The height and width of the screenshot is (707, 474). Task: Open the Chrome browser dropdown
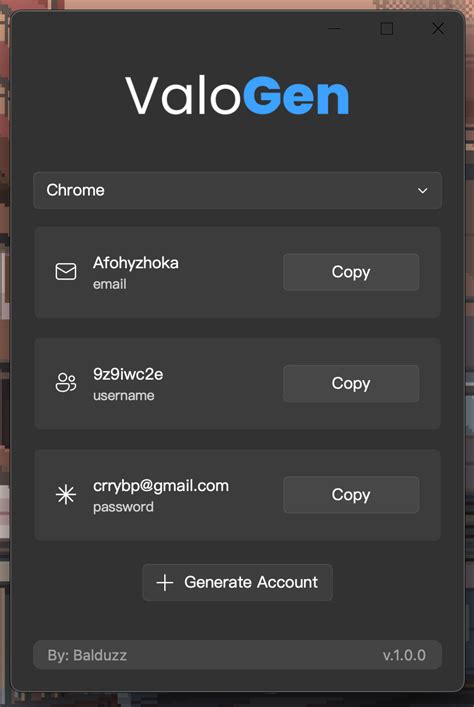[237, 190]
